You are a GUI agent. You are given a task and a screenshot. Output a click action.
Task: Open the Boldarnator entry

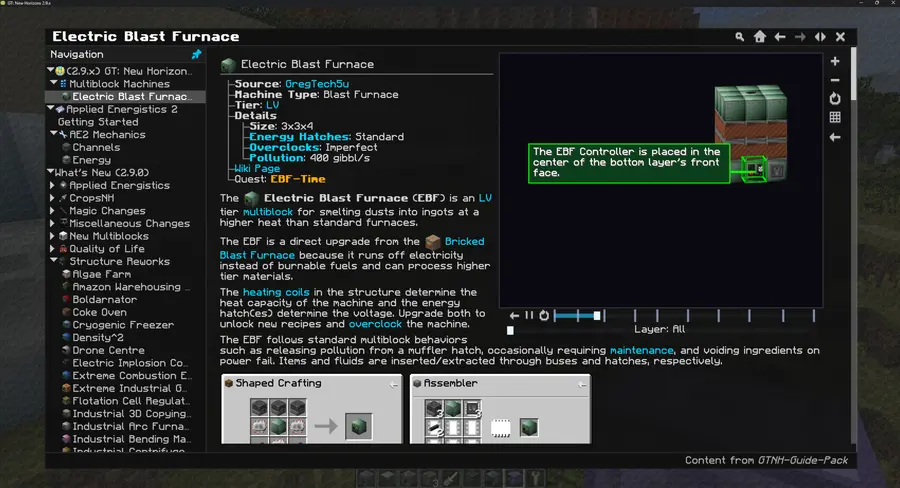(x=104, y=299)
